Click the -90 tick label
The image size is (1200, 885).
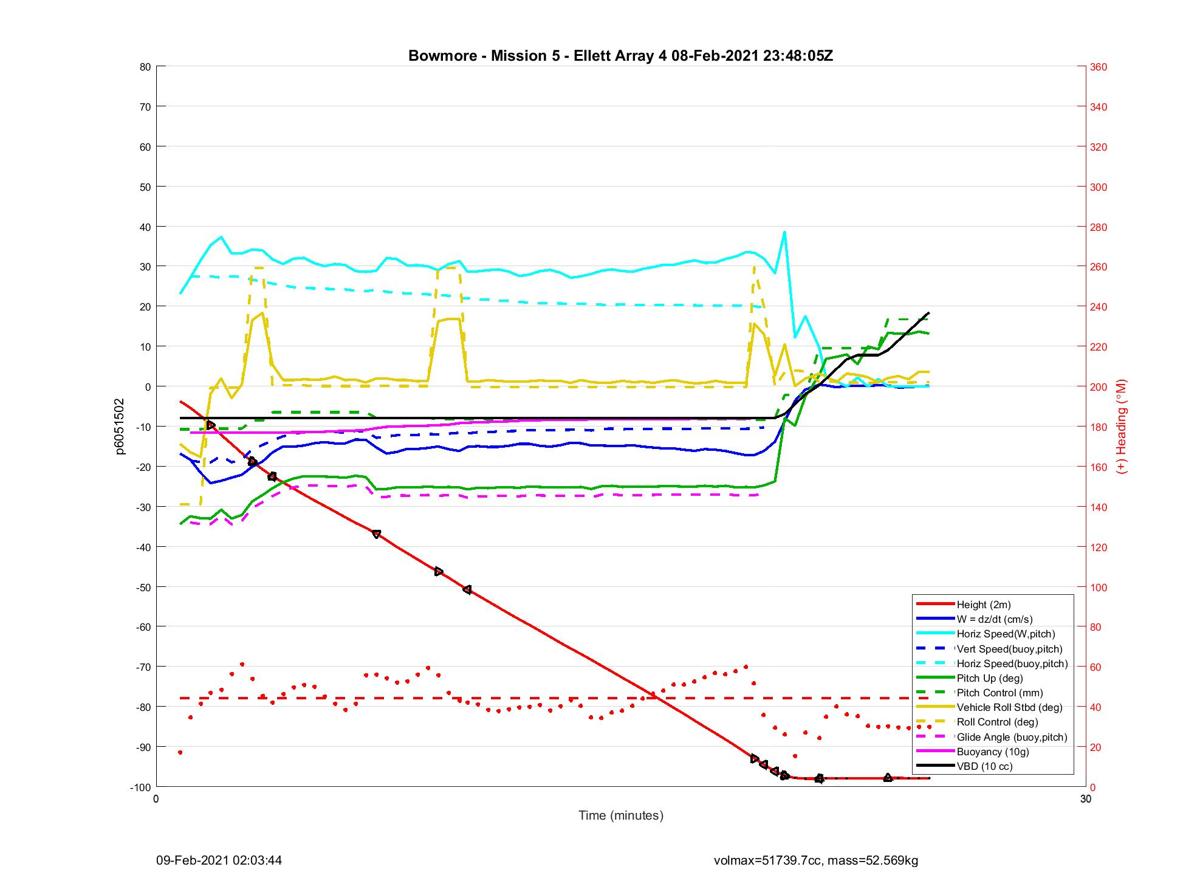143,747
